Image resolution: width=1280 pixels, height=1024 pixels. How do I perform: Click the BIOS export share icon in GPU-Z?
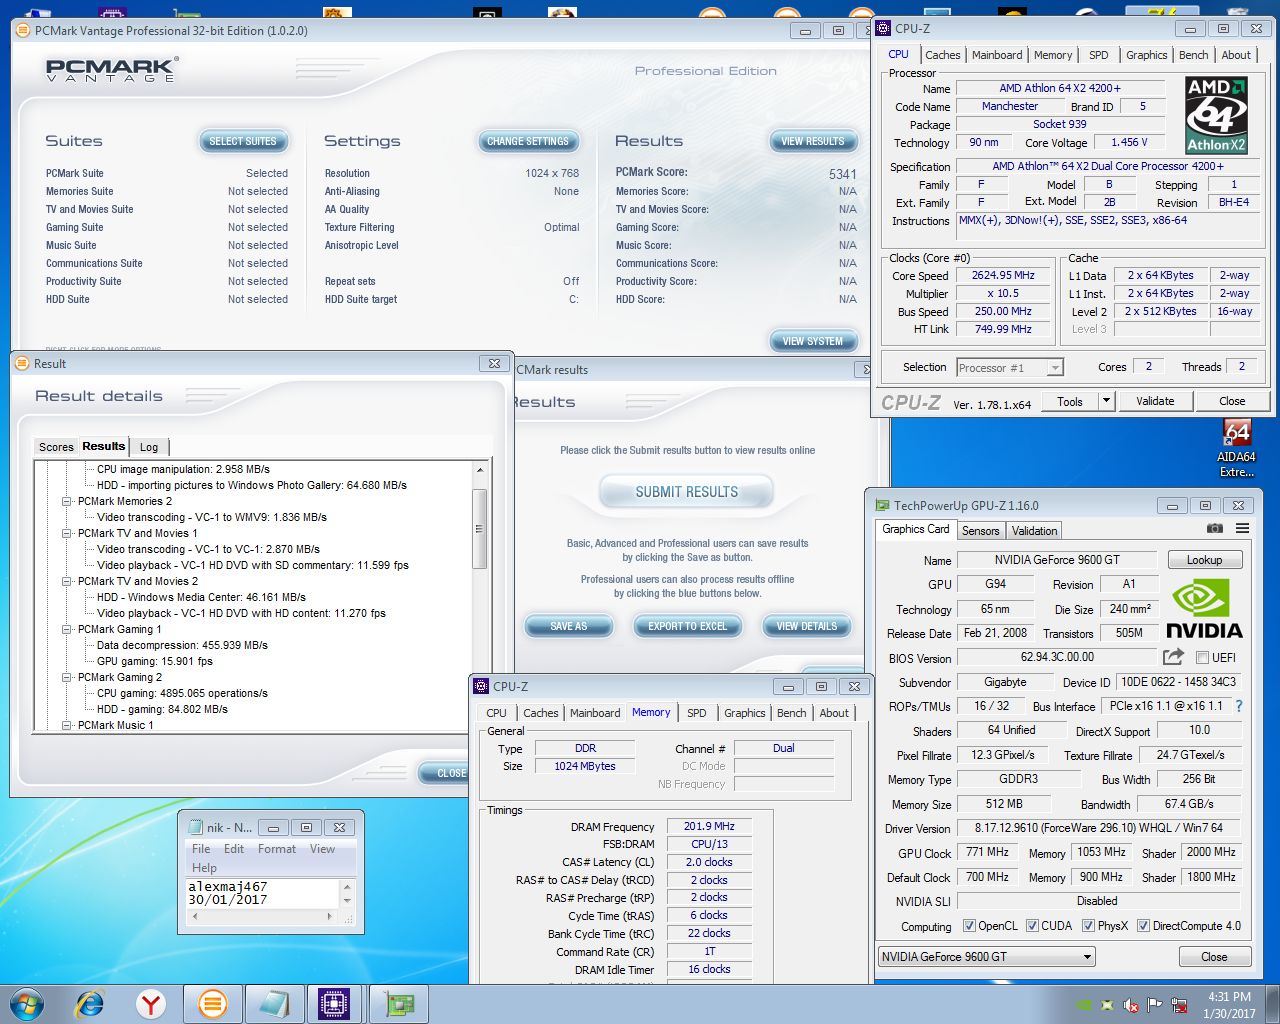pyautogui.click(x=1173, y=657)
